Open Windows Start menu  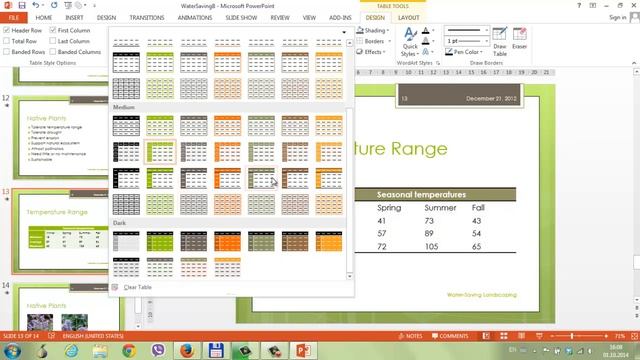click(x=12, y=351)
